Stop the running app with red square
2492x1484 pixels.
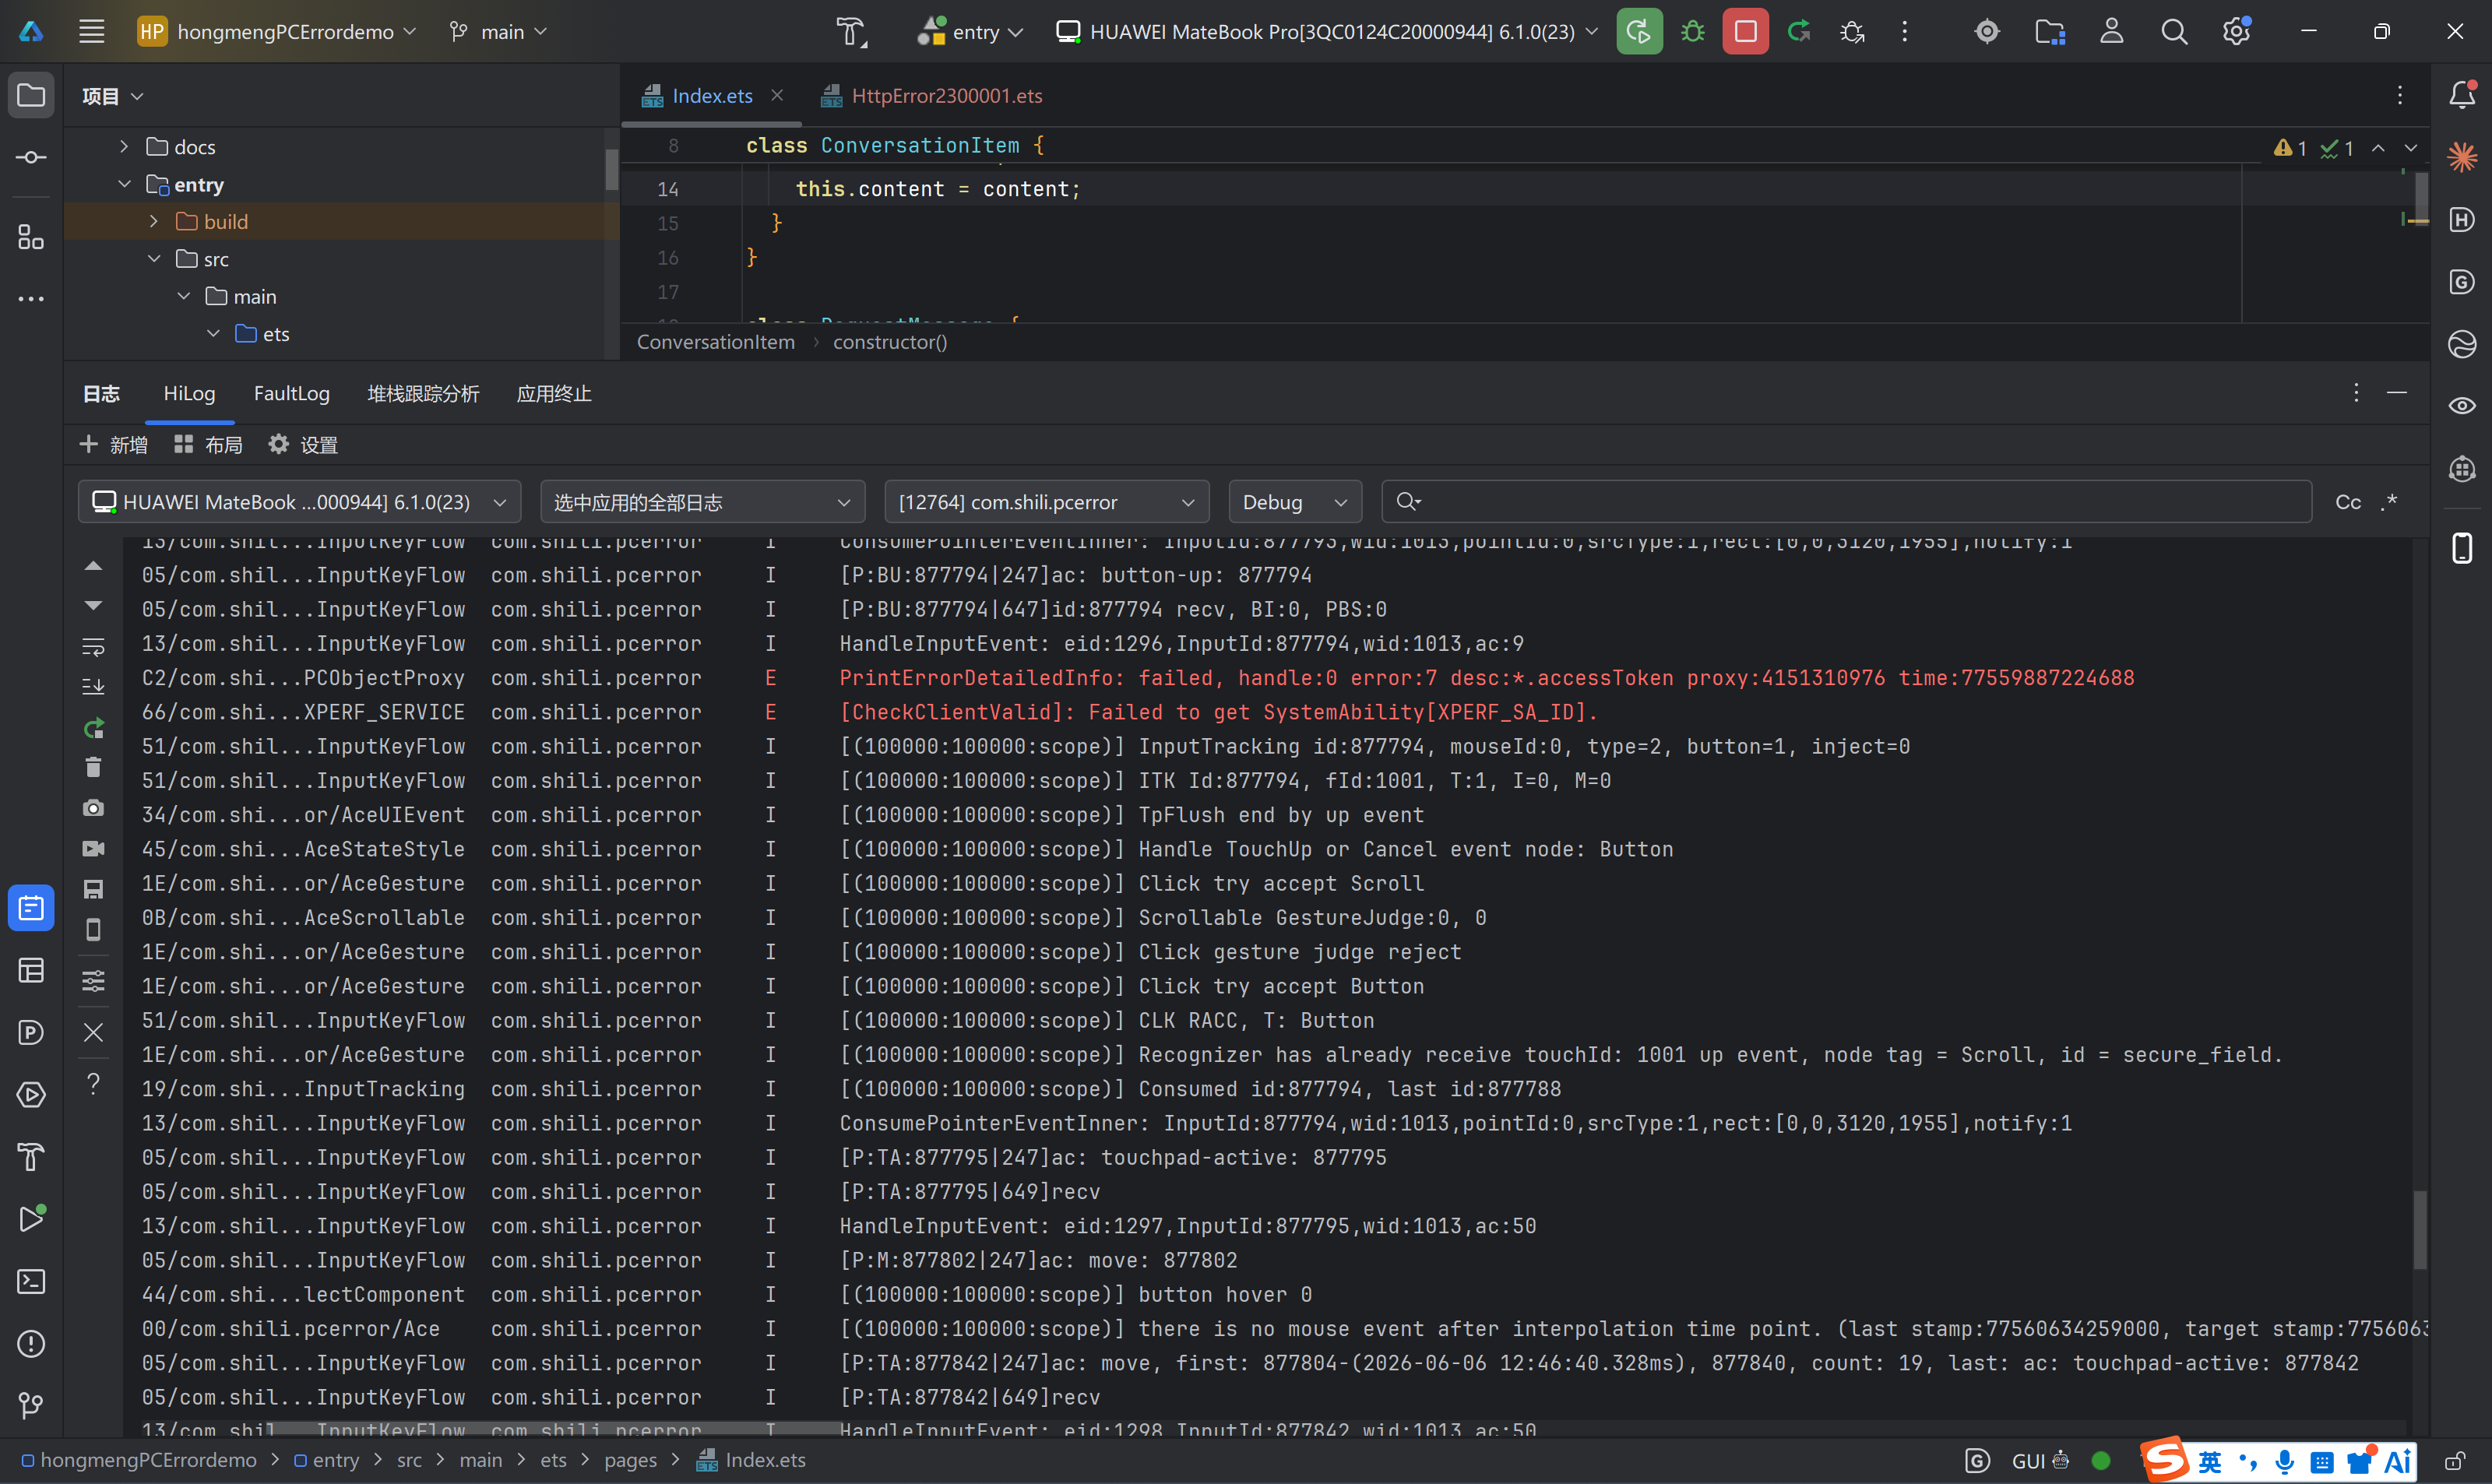tap(1745, 32)
